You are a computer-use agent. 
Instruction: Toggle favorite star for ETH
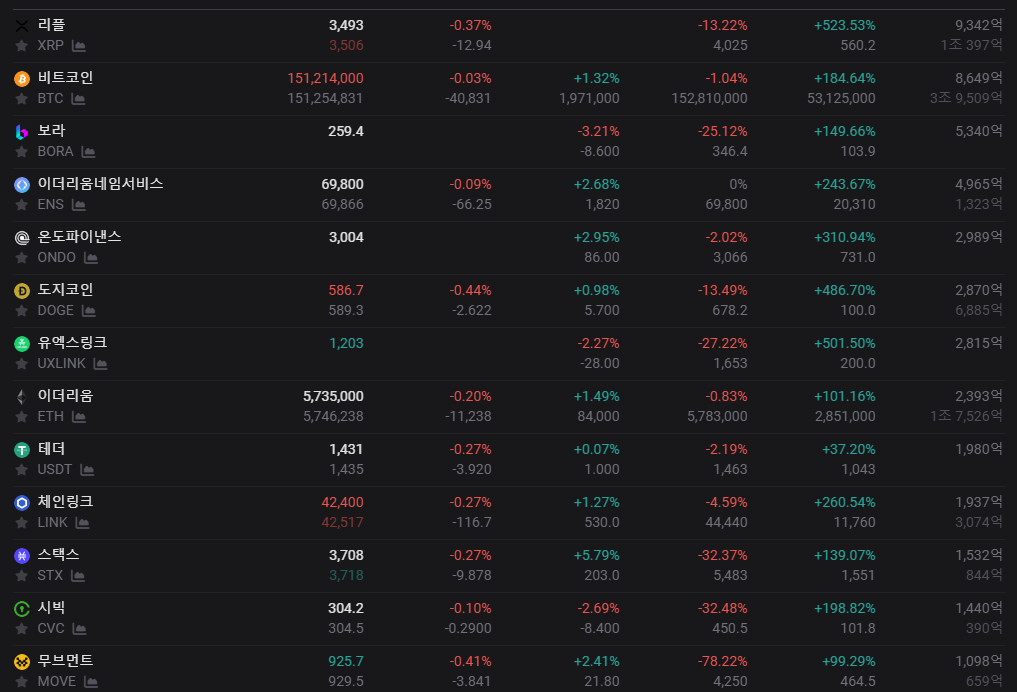point(21,417)
